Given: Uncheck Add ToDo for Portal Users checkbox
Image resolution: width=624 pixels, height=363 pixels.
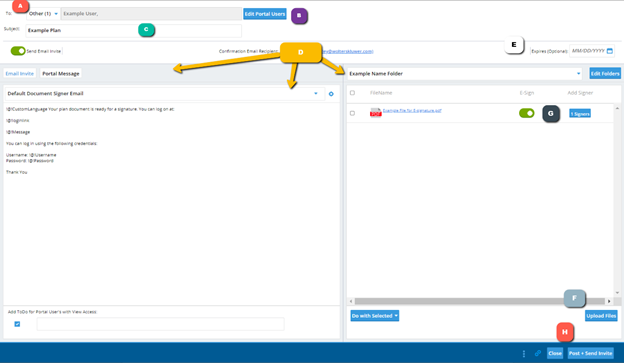Looking at the screenshot, I should tap(17, 324).
